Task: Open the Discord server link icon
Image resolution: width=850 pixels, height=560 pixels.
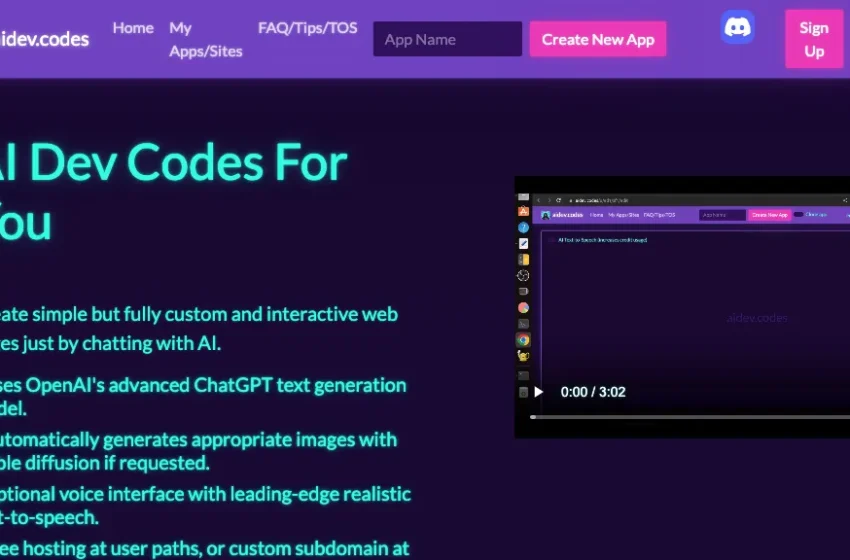Action: [x=737, y=27]
